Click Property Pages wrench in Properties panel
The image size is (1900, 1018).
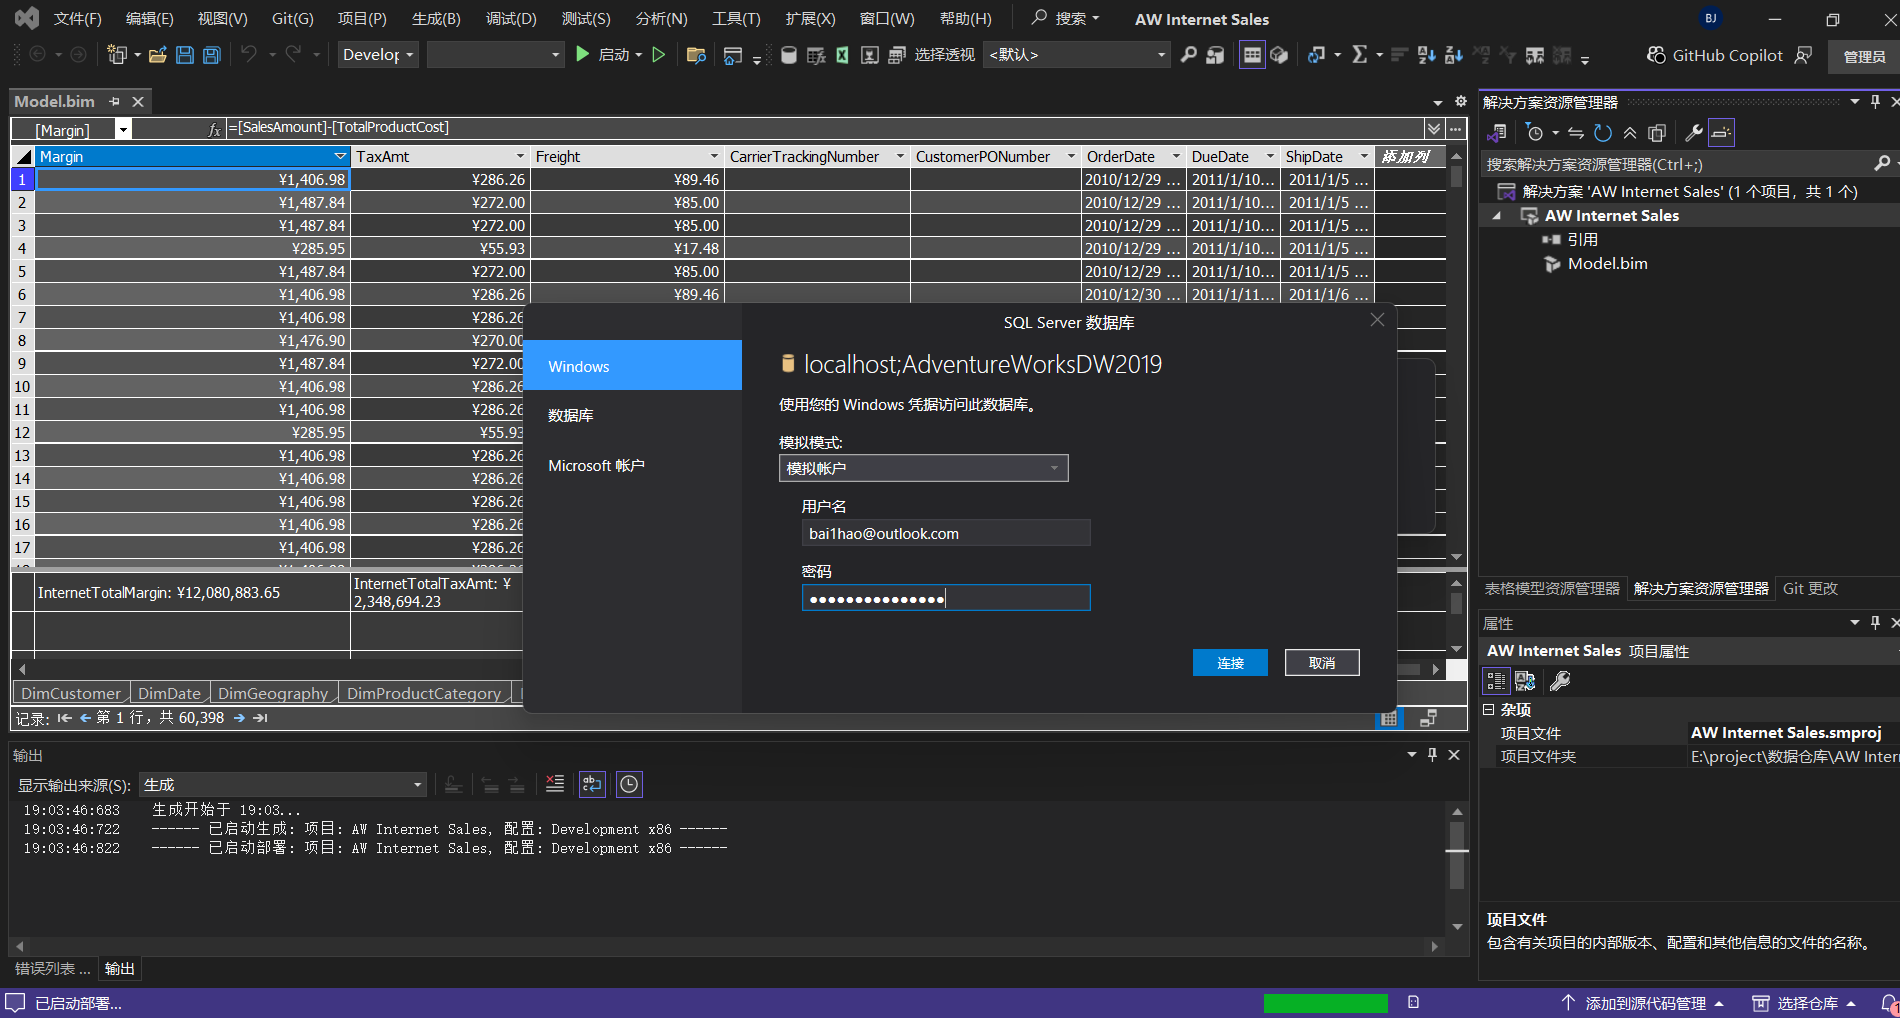point(1560,681)
